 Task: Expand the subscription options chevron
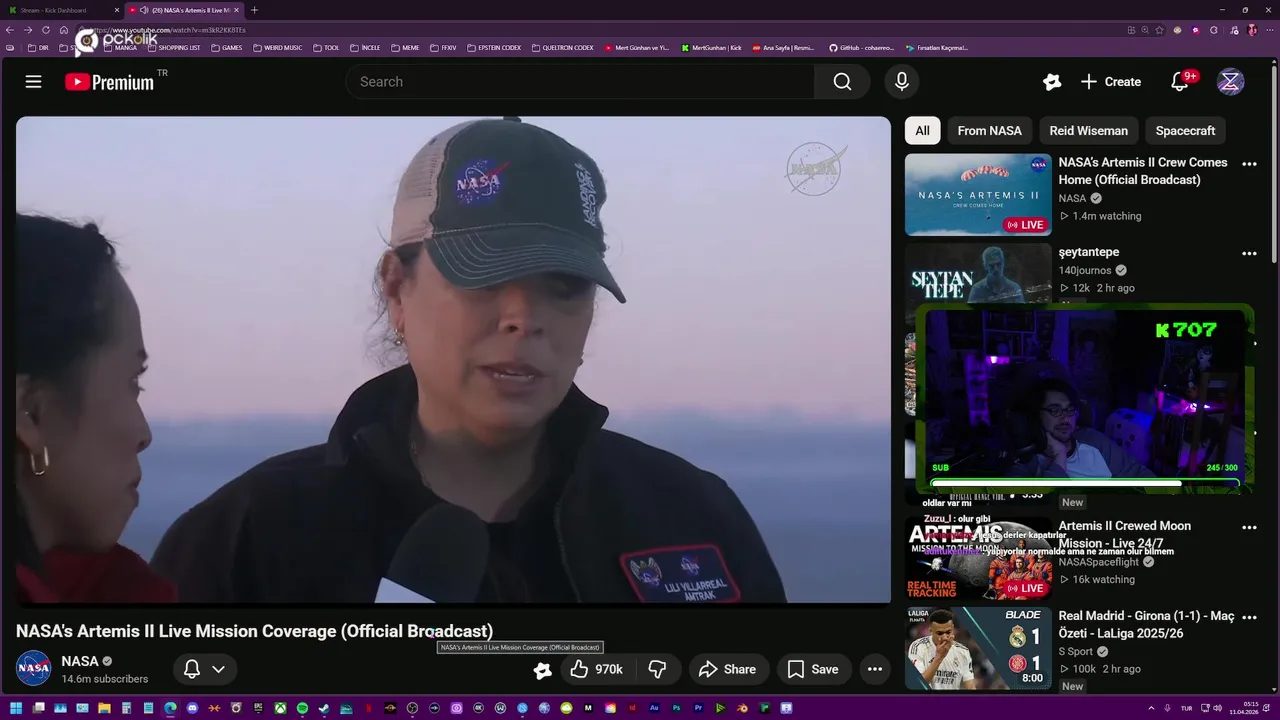(218, 669)
